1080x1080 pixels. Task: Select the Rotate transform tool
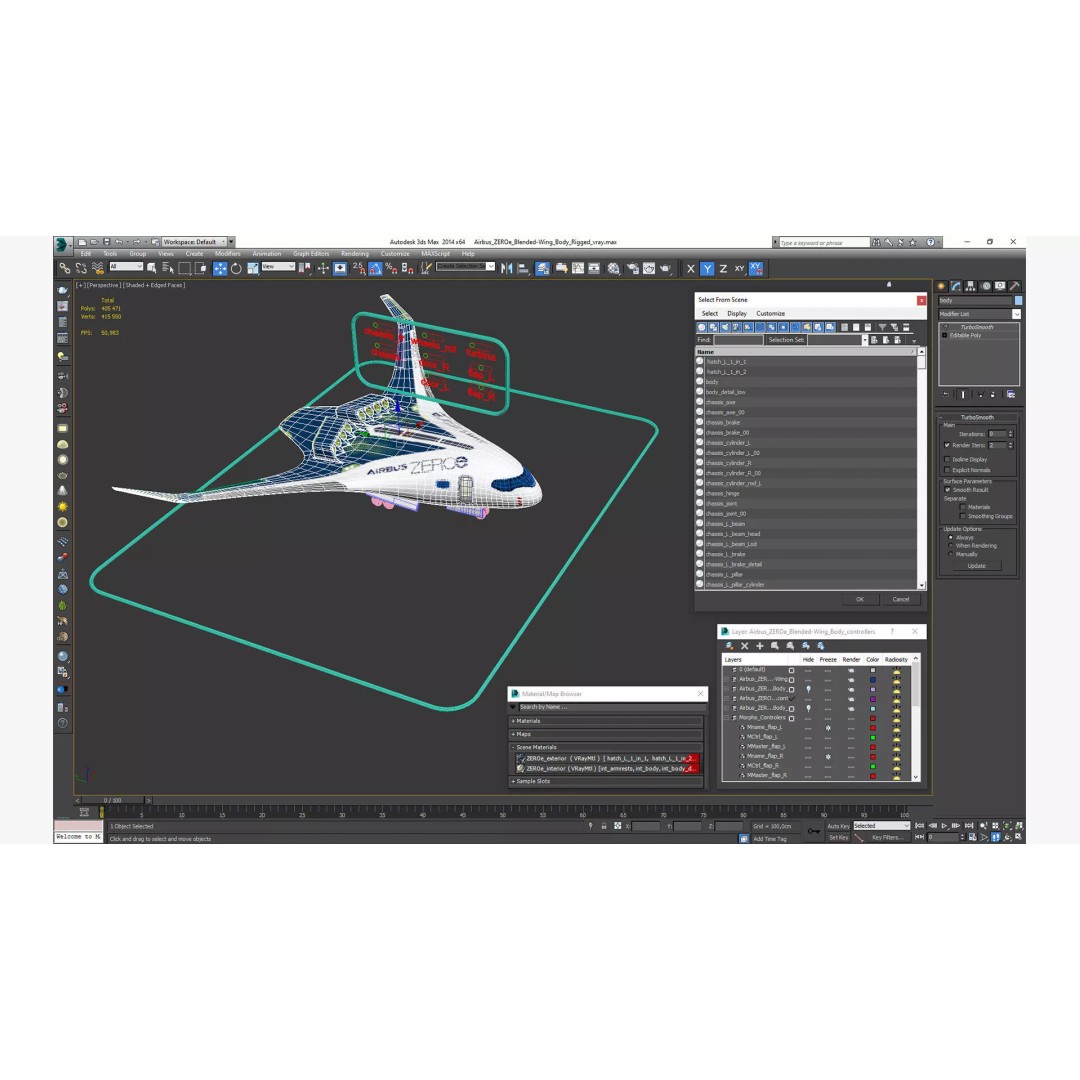click(x=236, y=269)
